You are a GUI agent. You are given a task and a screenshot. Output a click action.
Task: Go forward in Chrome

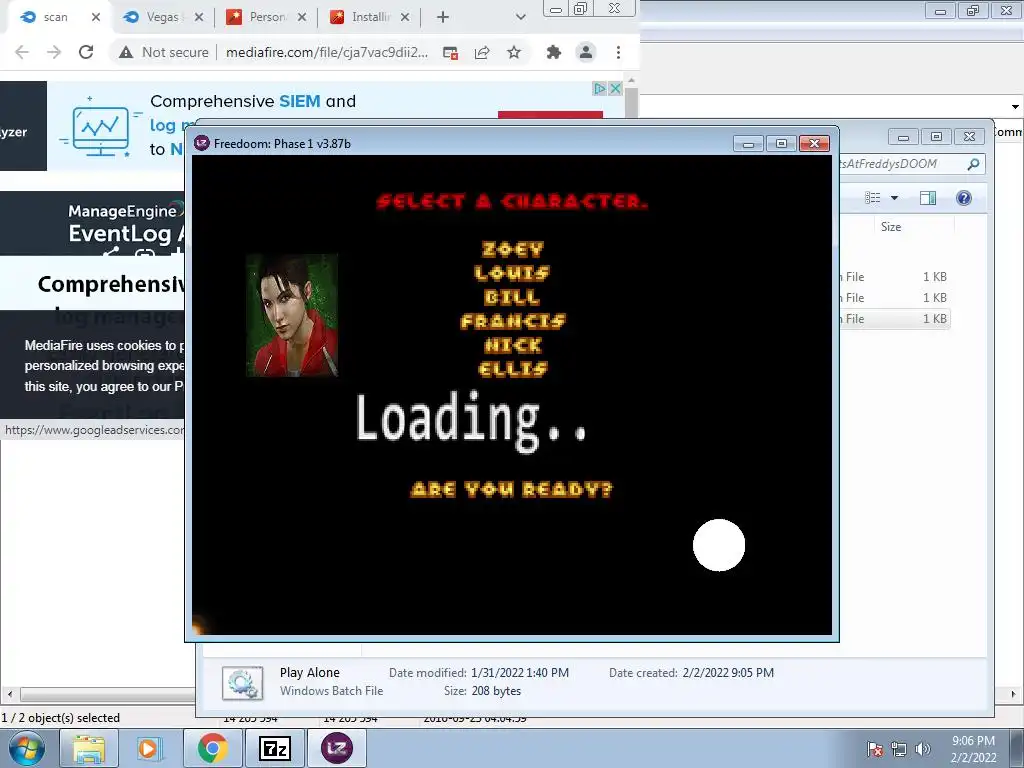tap(54, 52)
